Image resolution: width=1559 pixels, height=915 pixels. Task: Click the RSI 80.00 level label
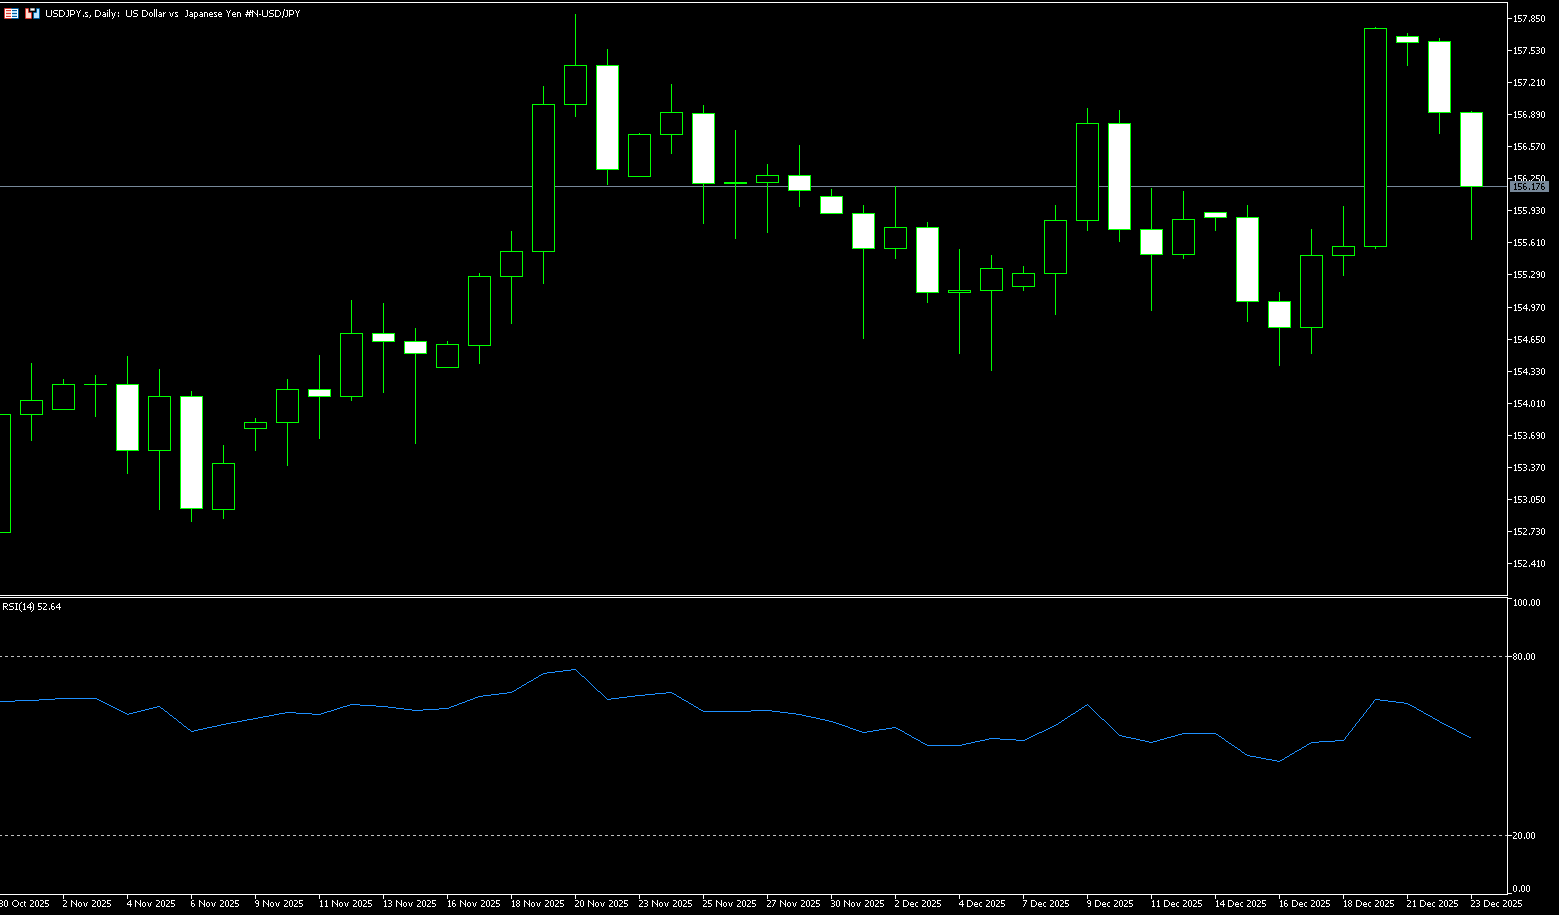pyautogui.click(x=1524, y=657)
